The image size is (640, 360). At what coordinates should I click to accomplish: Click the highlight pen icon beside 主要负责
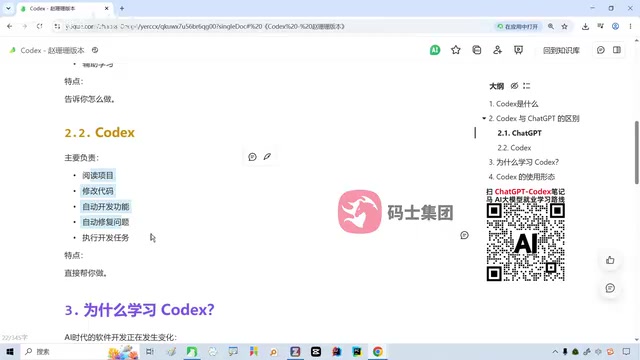pos(267,156)
